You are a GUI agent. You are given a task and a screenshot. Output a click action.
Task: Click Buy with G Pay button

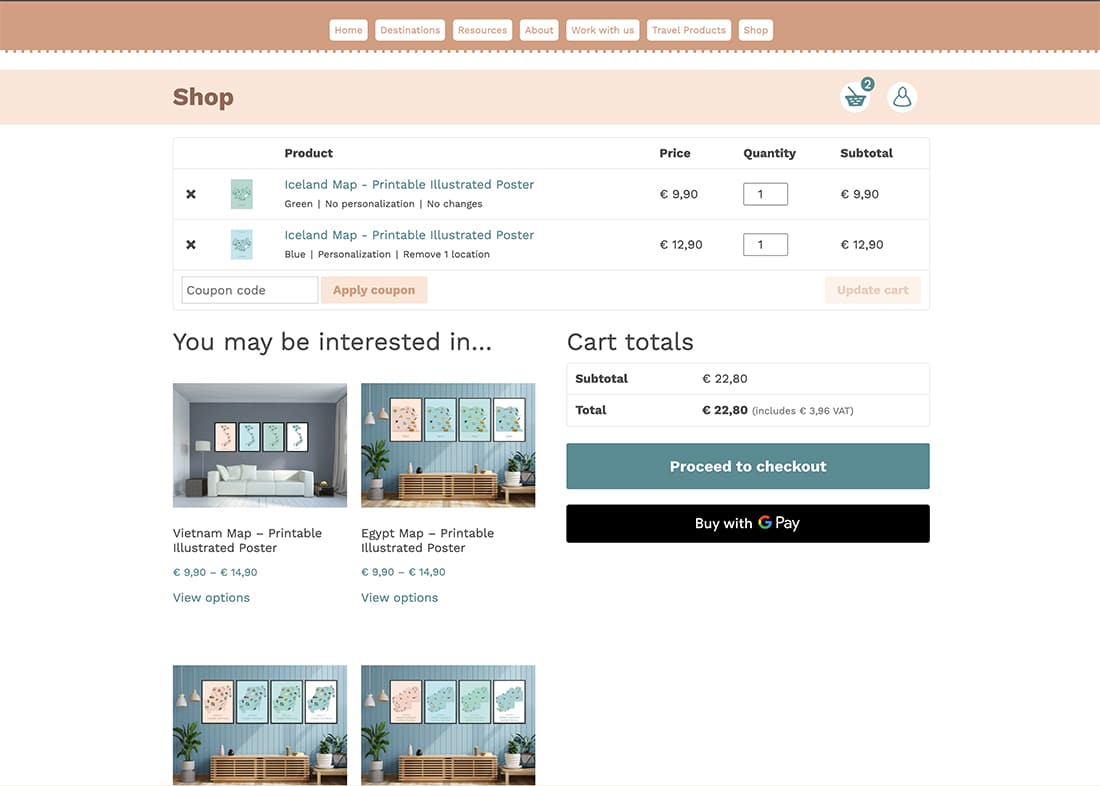(x=748, y=524)
